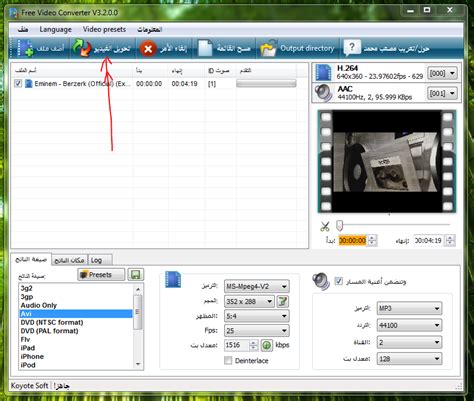Screen dimensions: 474x401
Task: Click the app icon in the title bar
Action: pyautogui.click(x=14, y=13)
